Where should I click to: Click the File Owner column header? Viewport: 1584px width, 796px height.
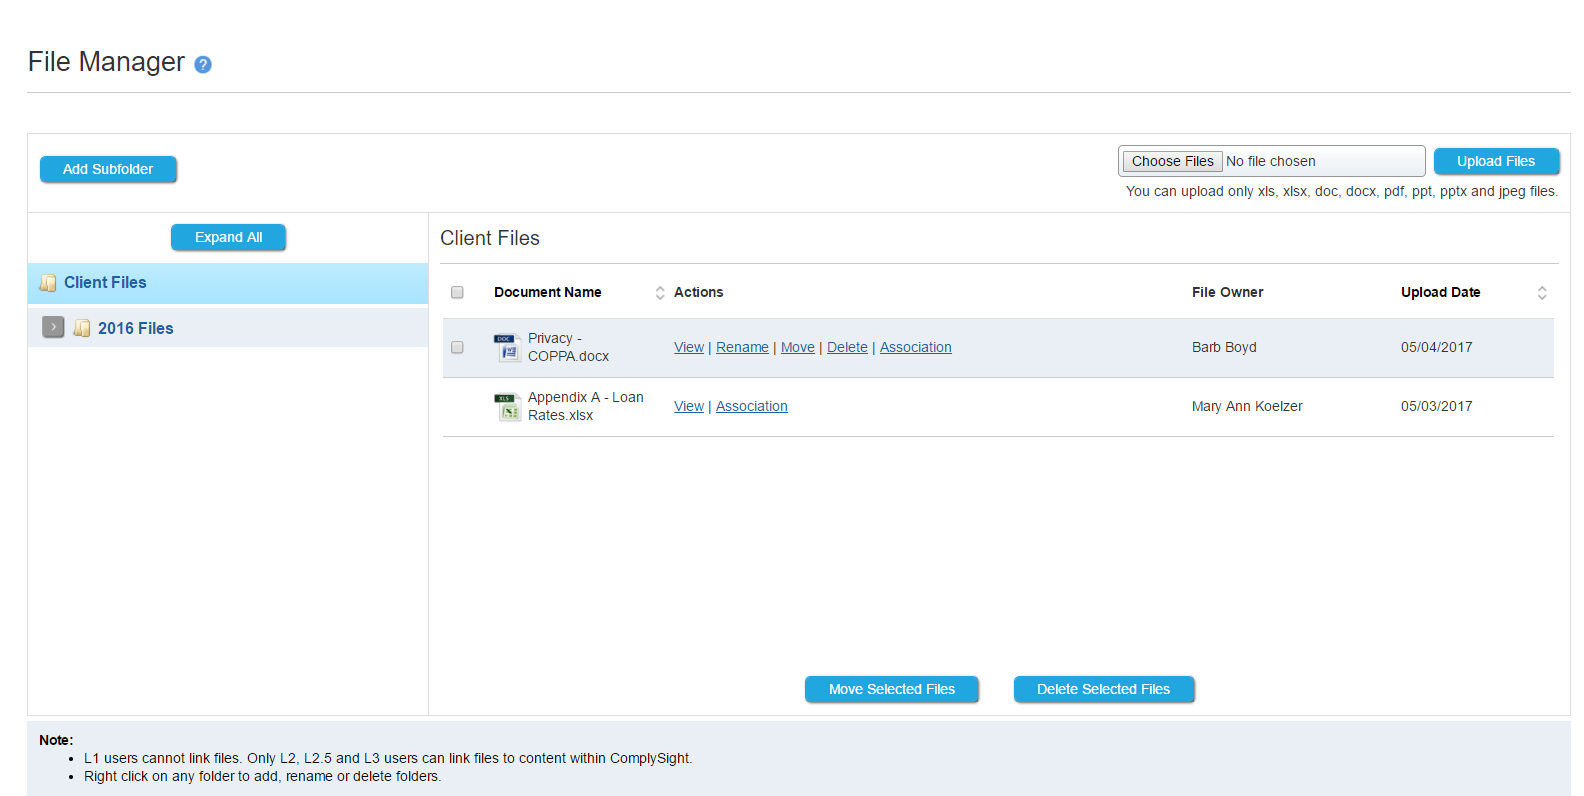tap(1228, 292)
